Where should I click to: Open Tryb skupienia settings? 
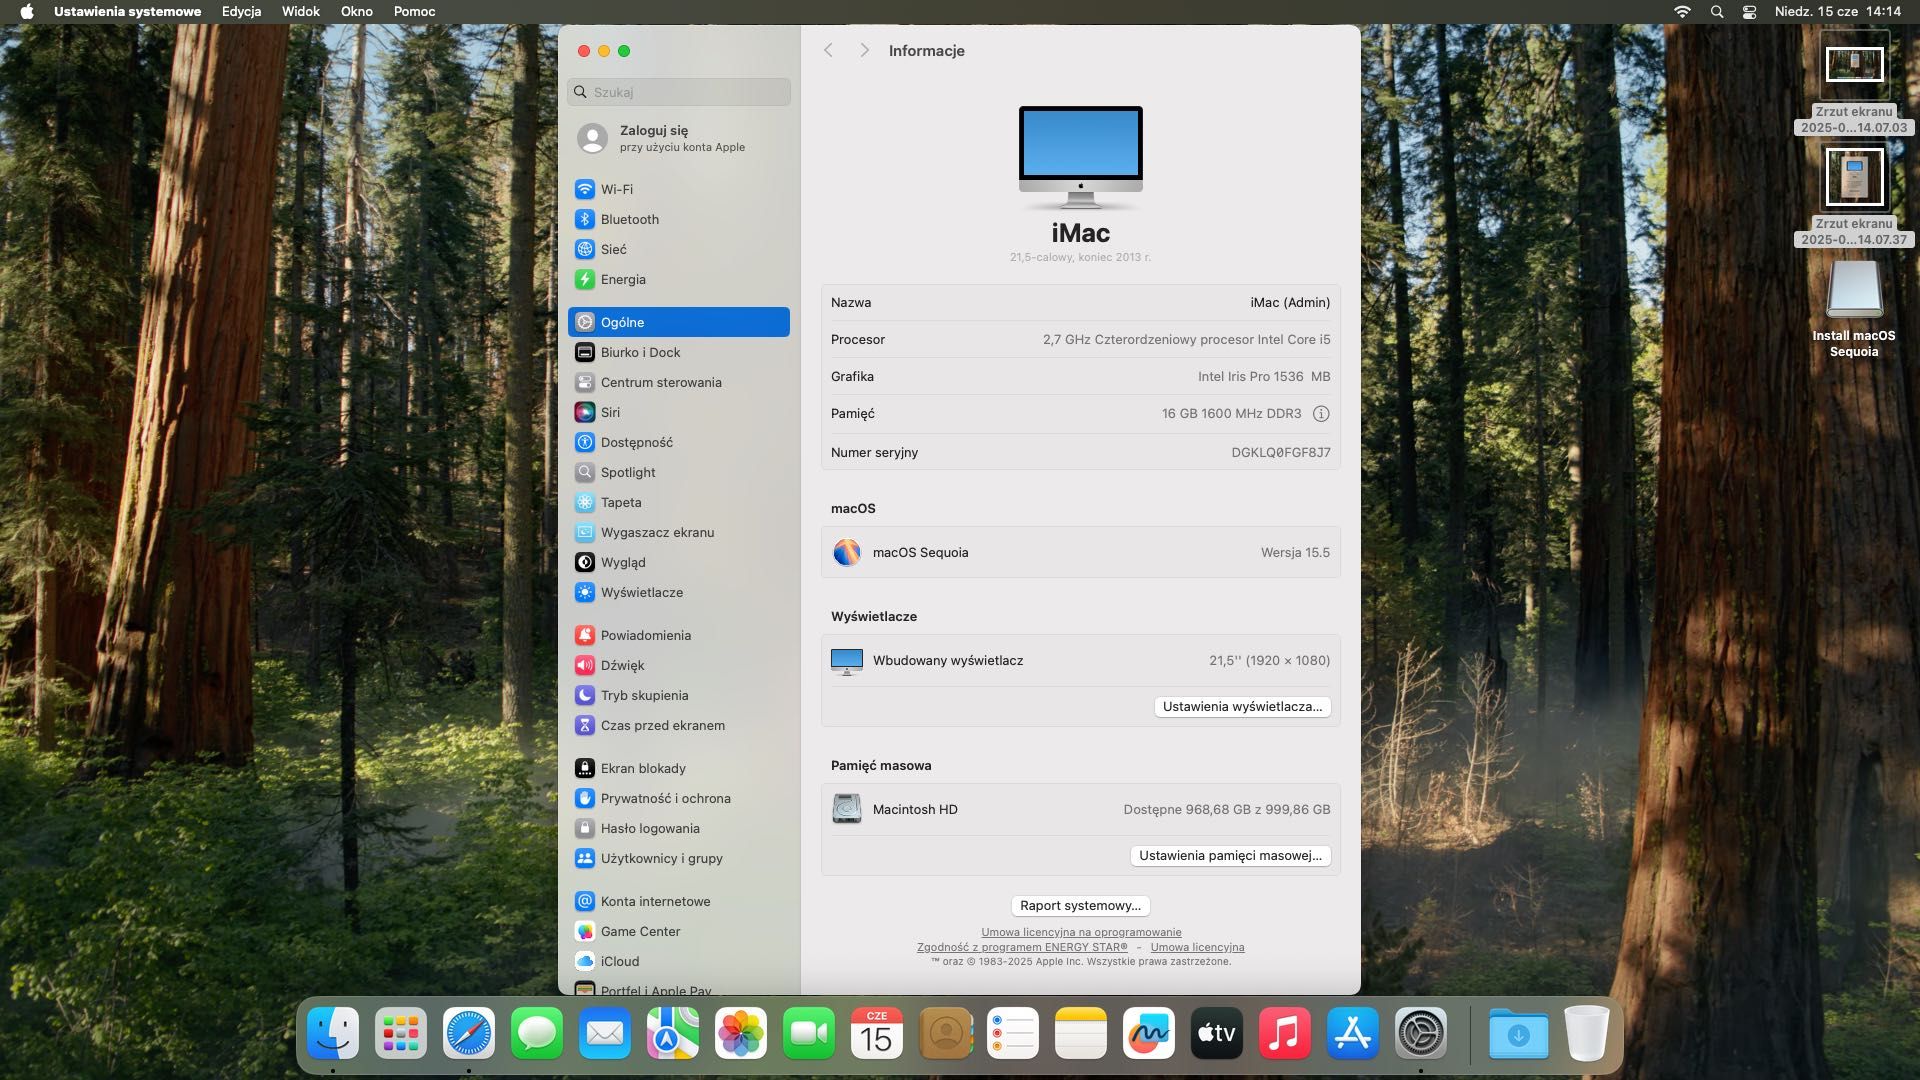coord(678,695)
